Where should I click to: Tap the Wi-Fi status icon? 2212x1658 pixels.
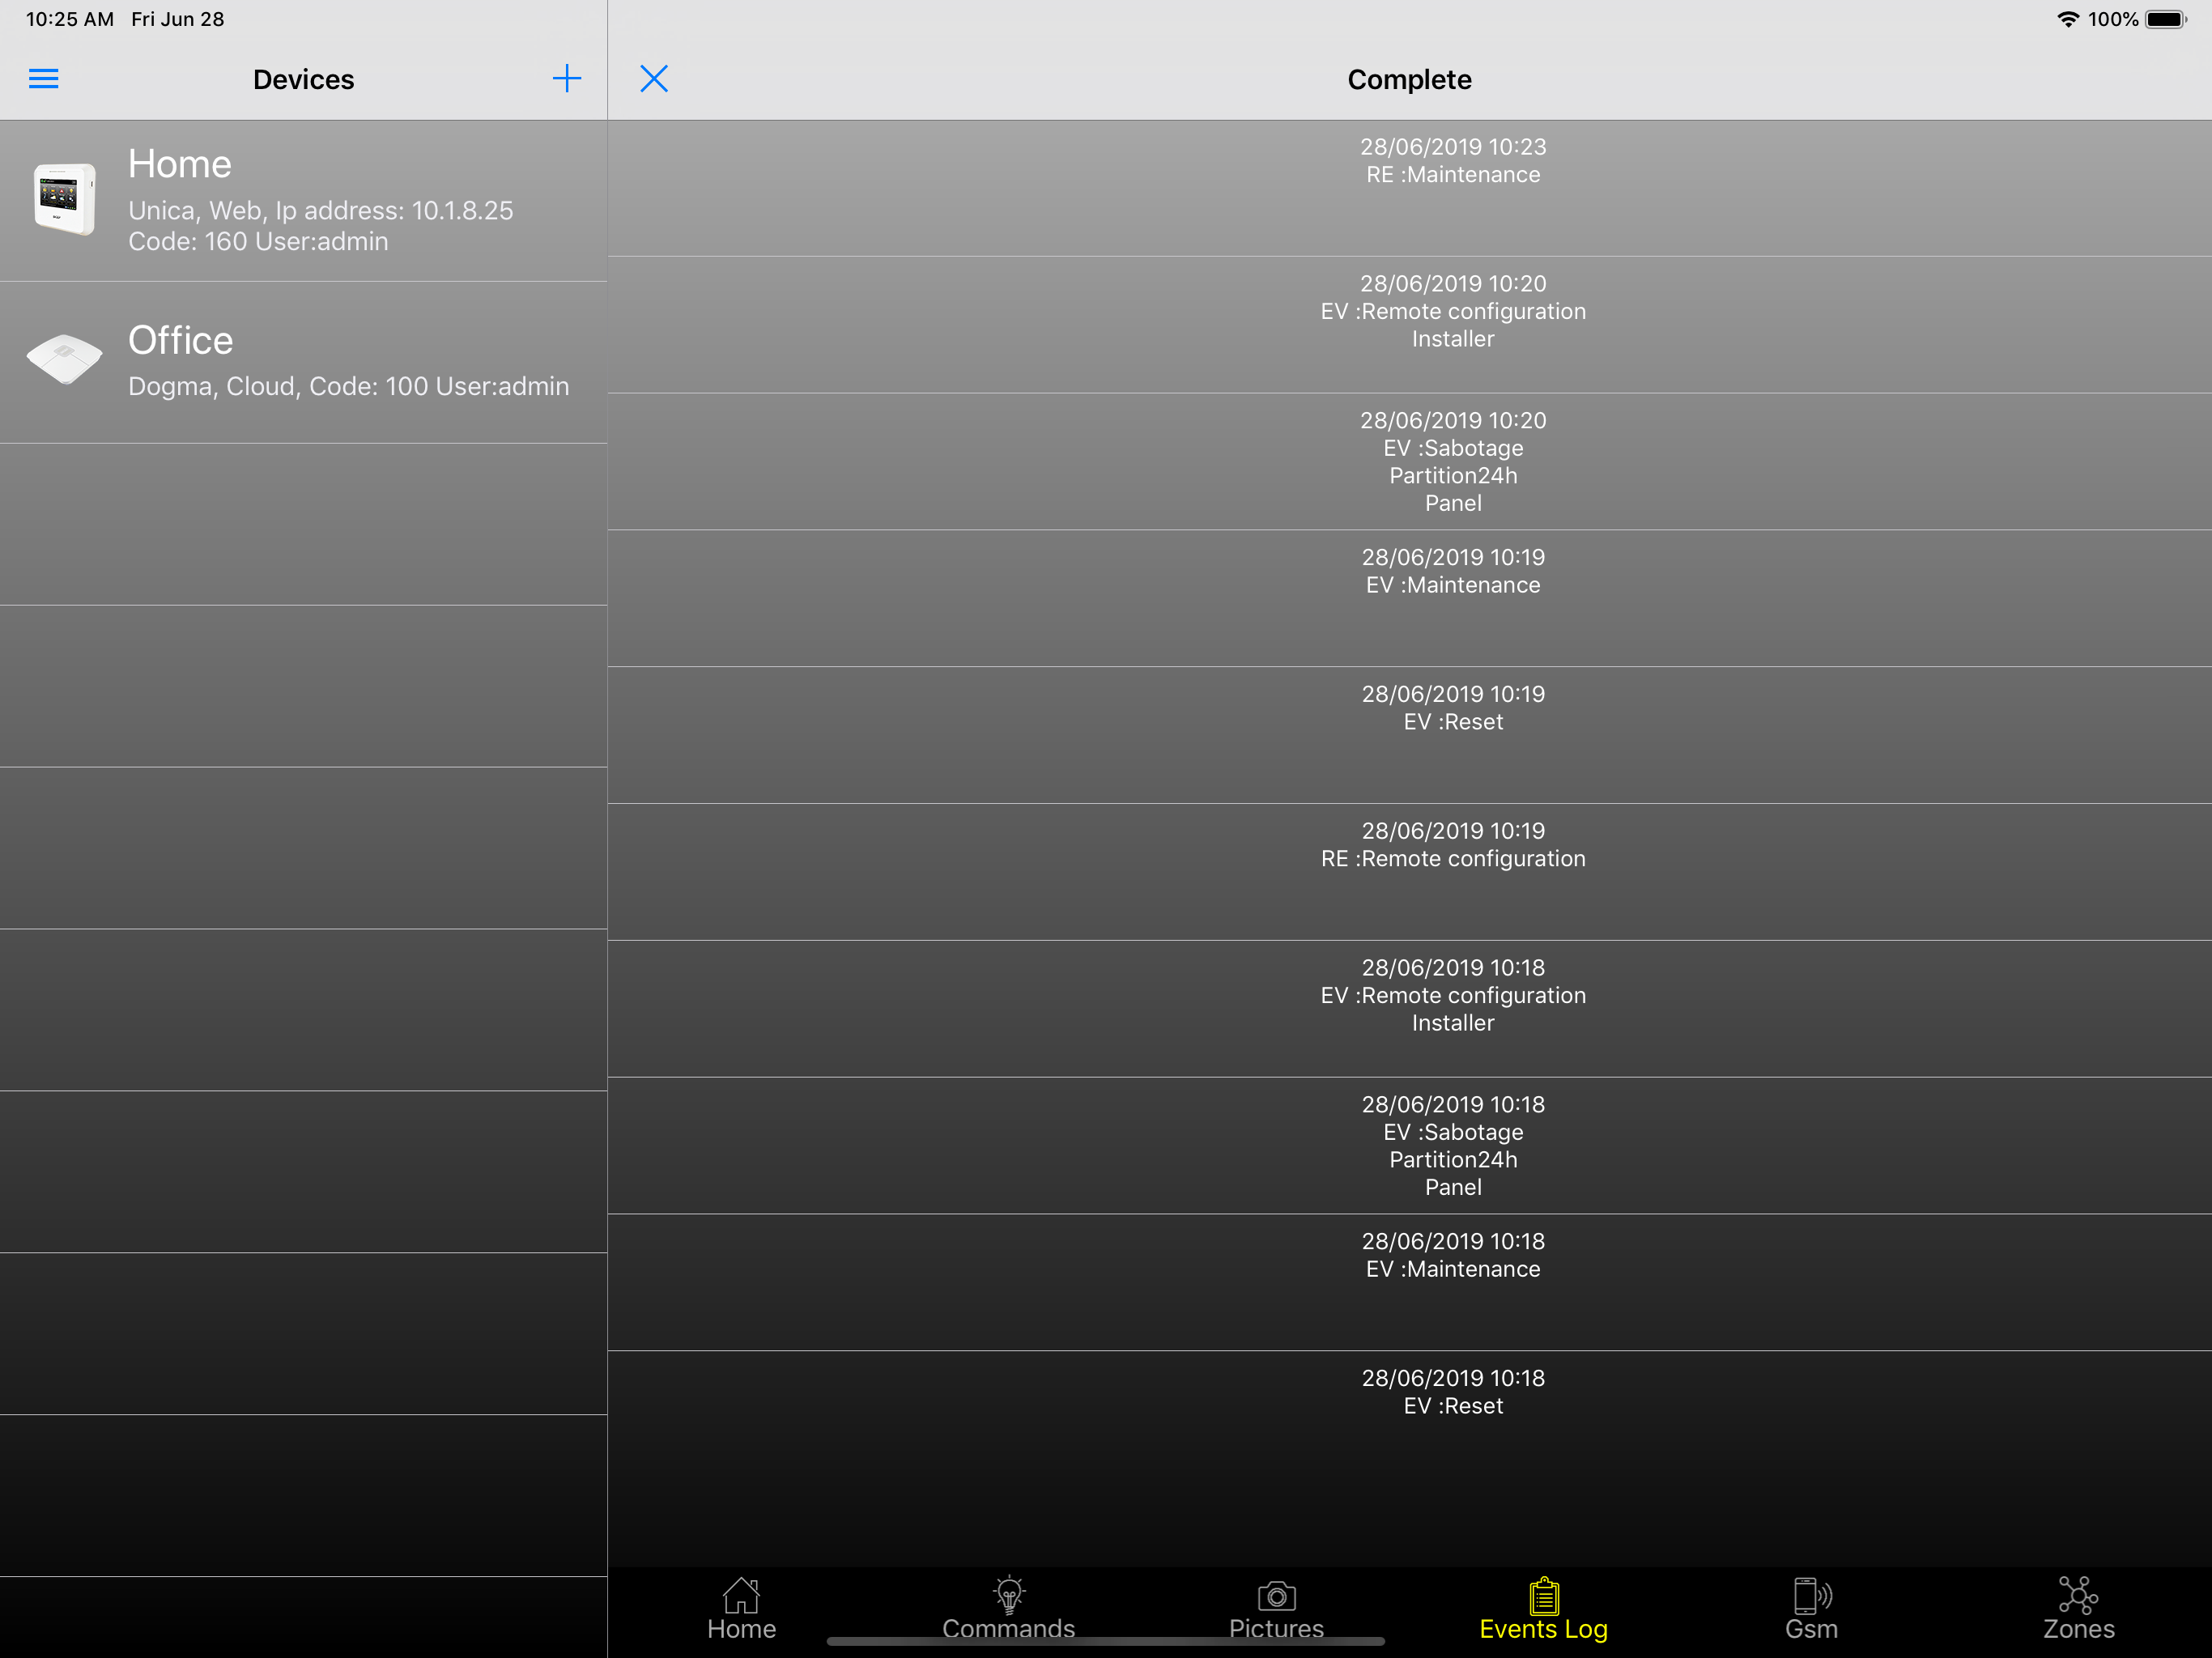tap(2068, 19)
